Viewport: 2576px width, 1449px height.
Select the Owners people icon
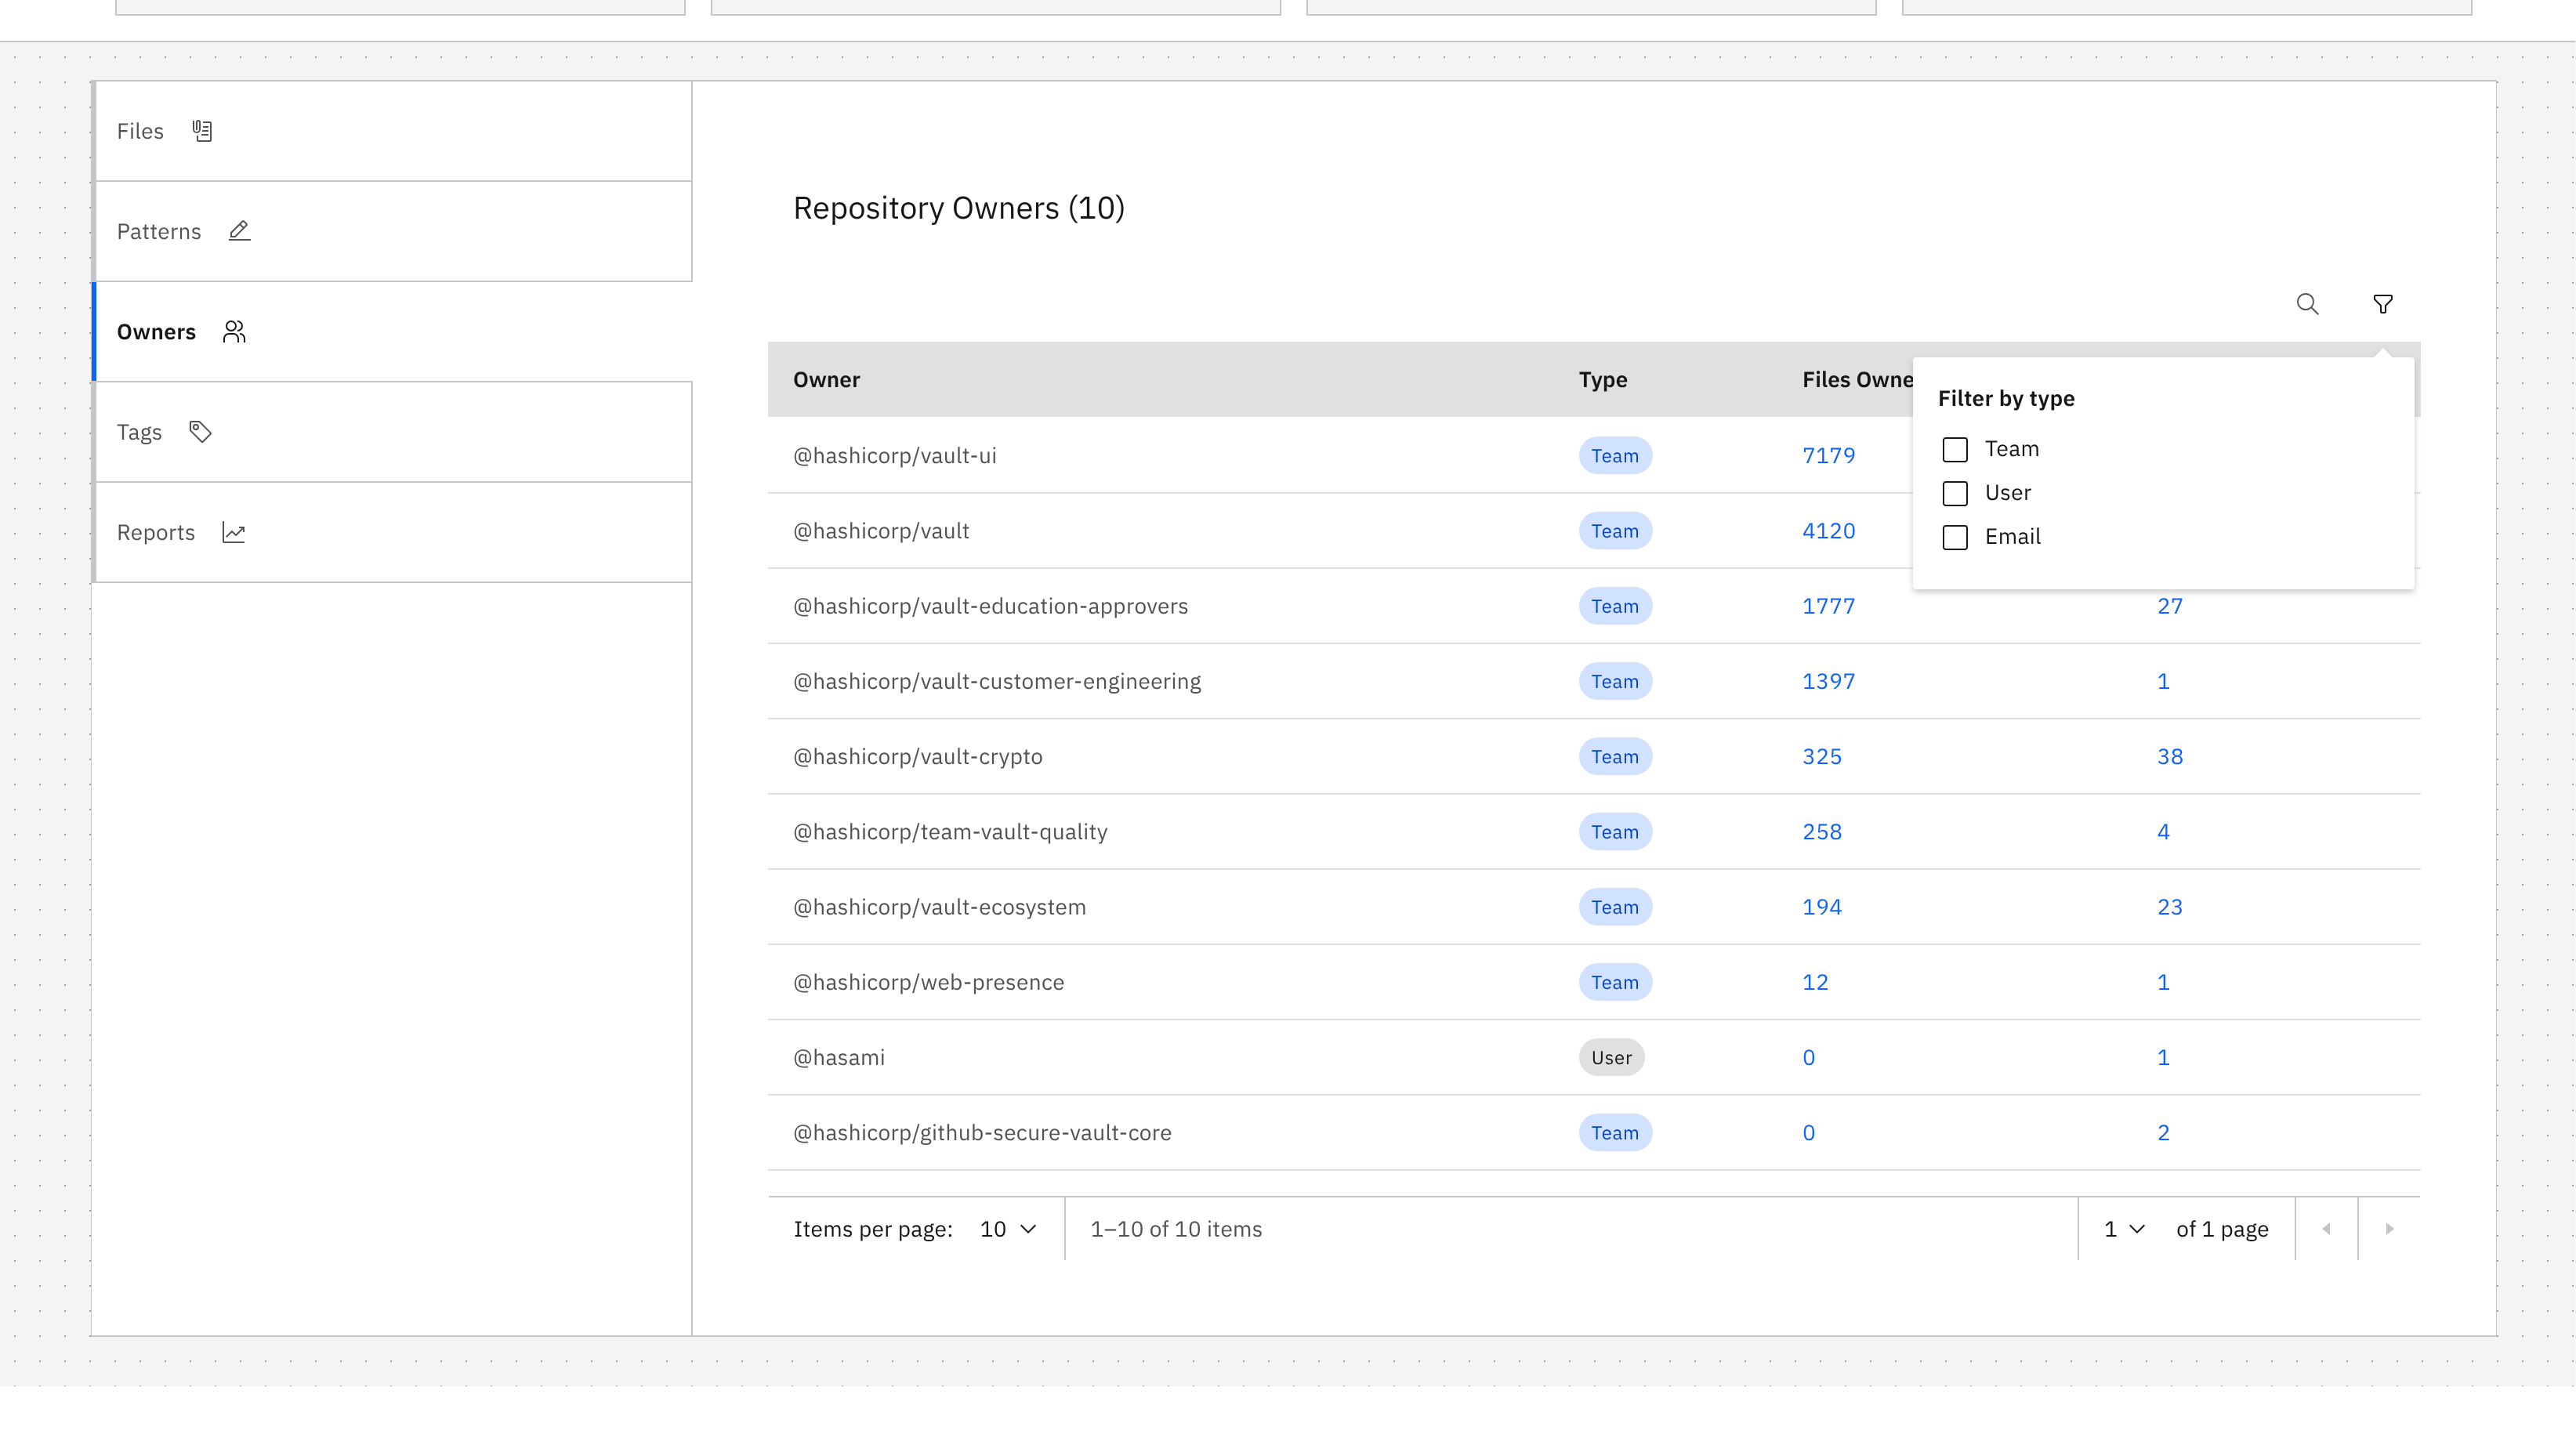click(233, 331)
